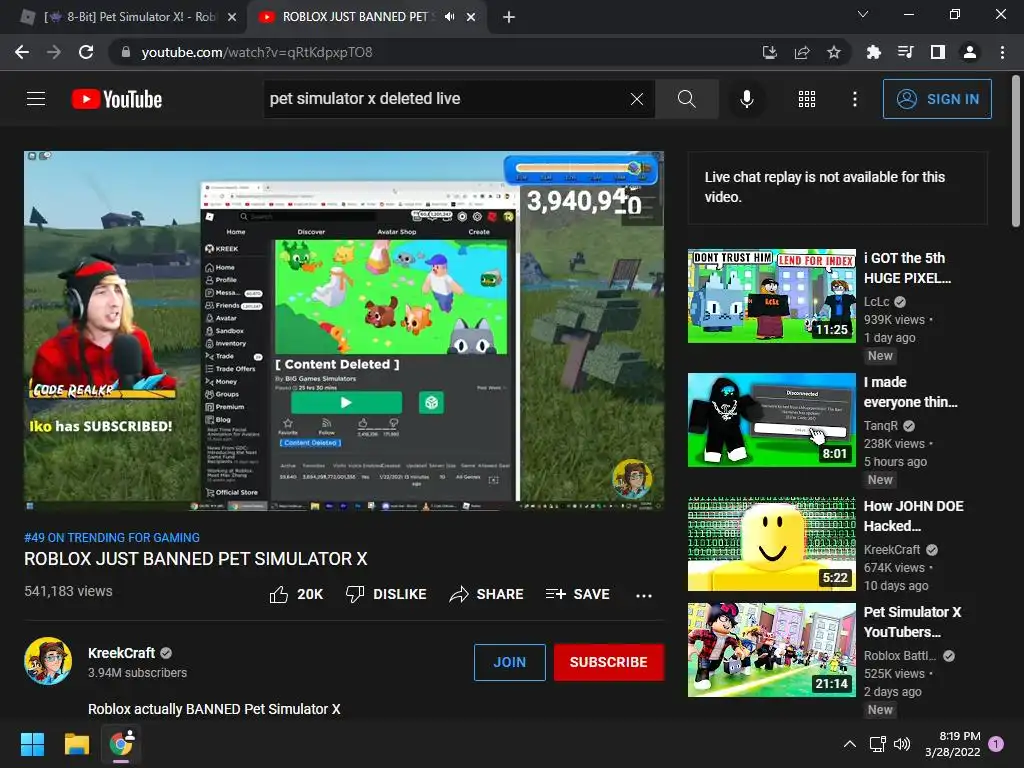
Task: Dislike the video with thumbs down
Action: 386,594
